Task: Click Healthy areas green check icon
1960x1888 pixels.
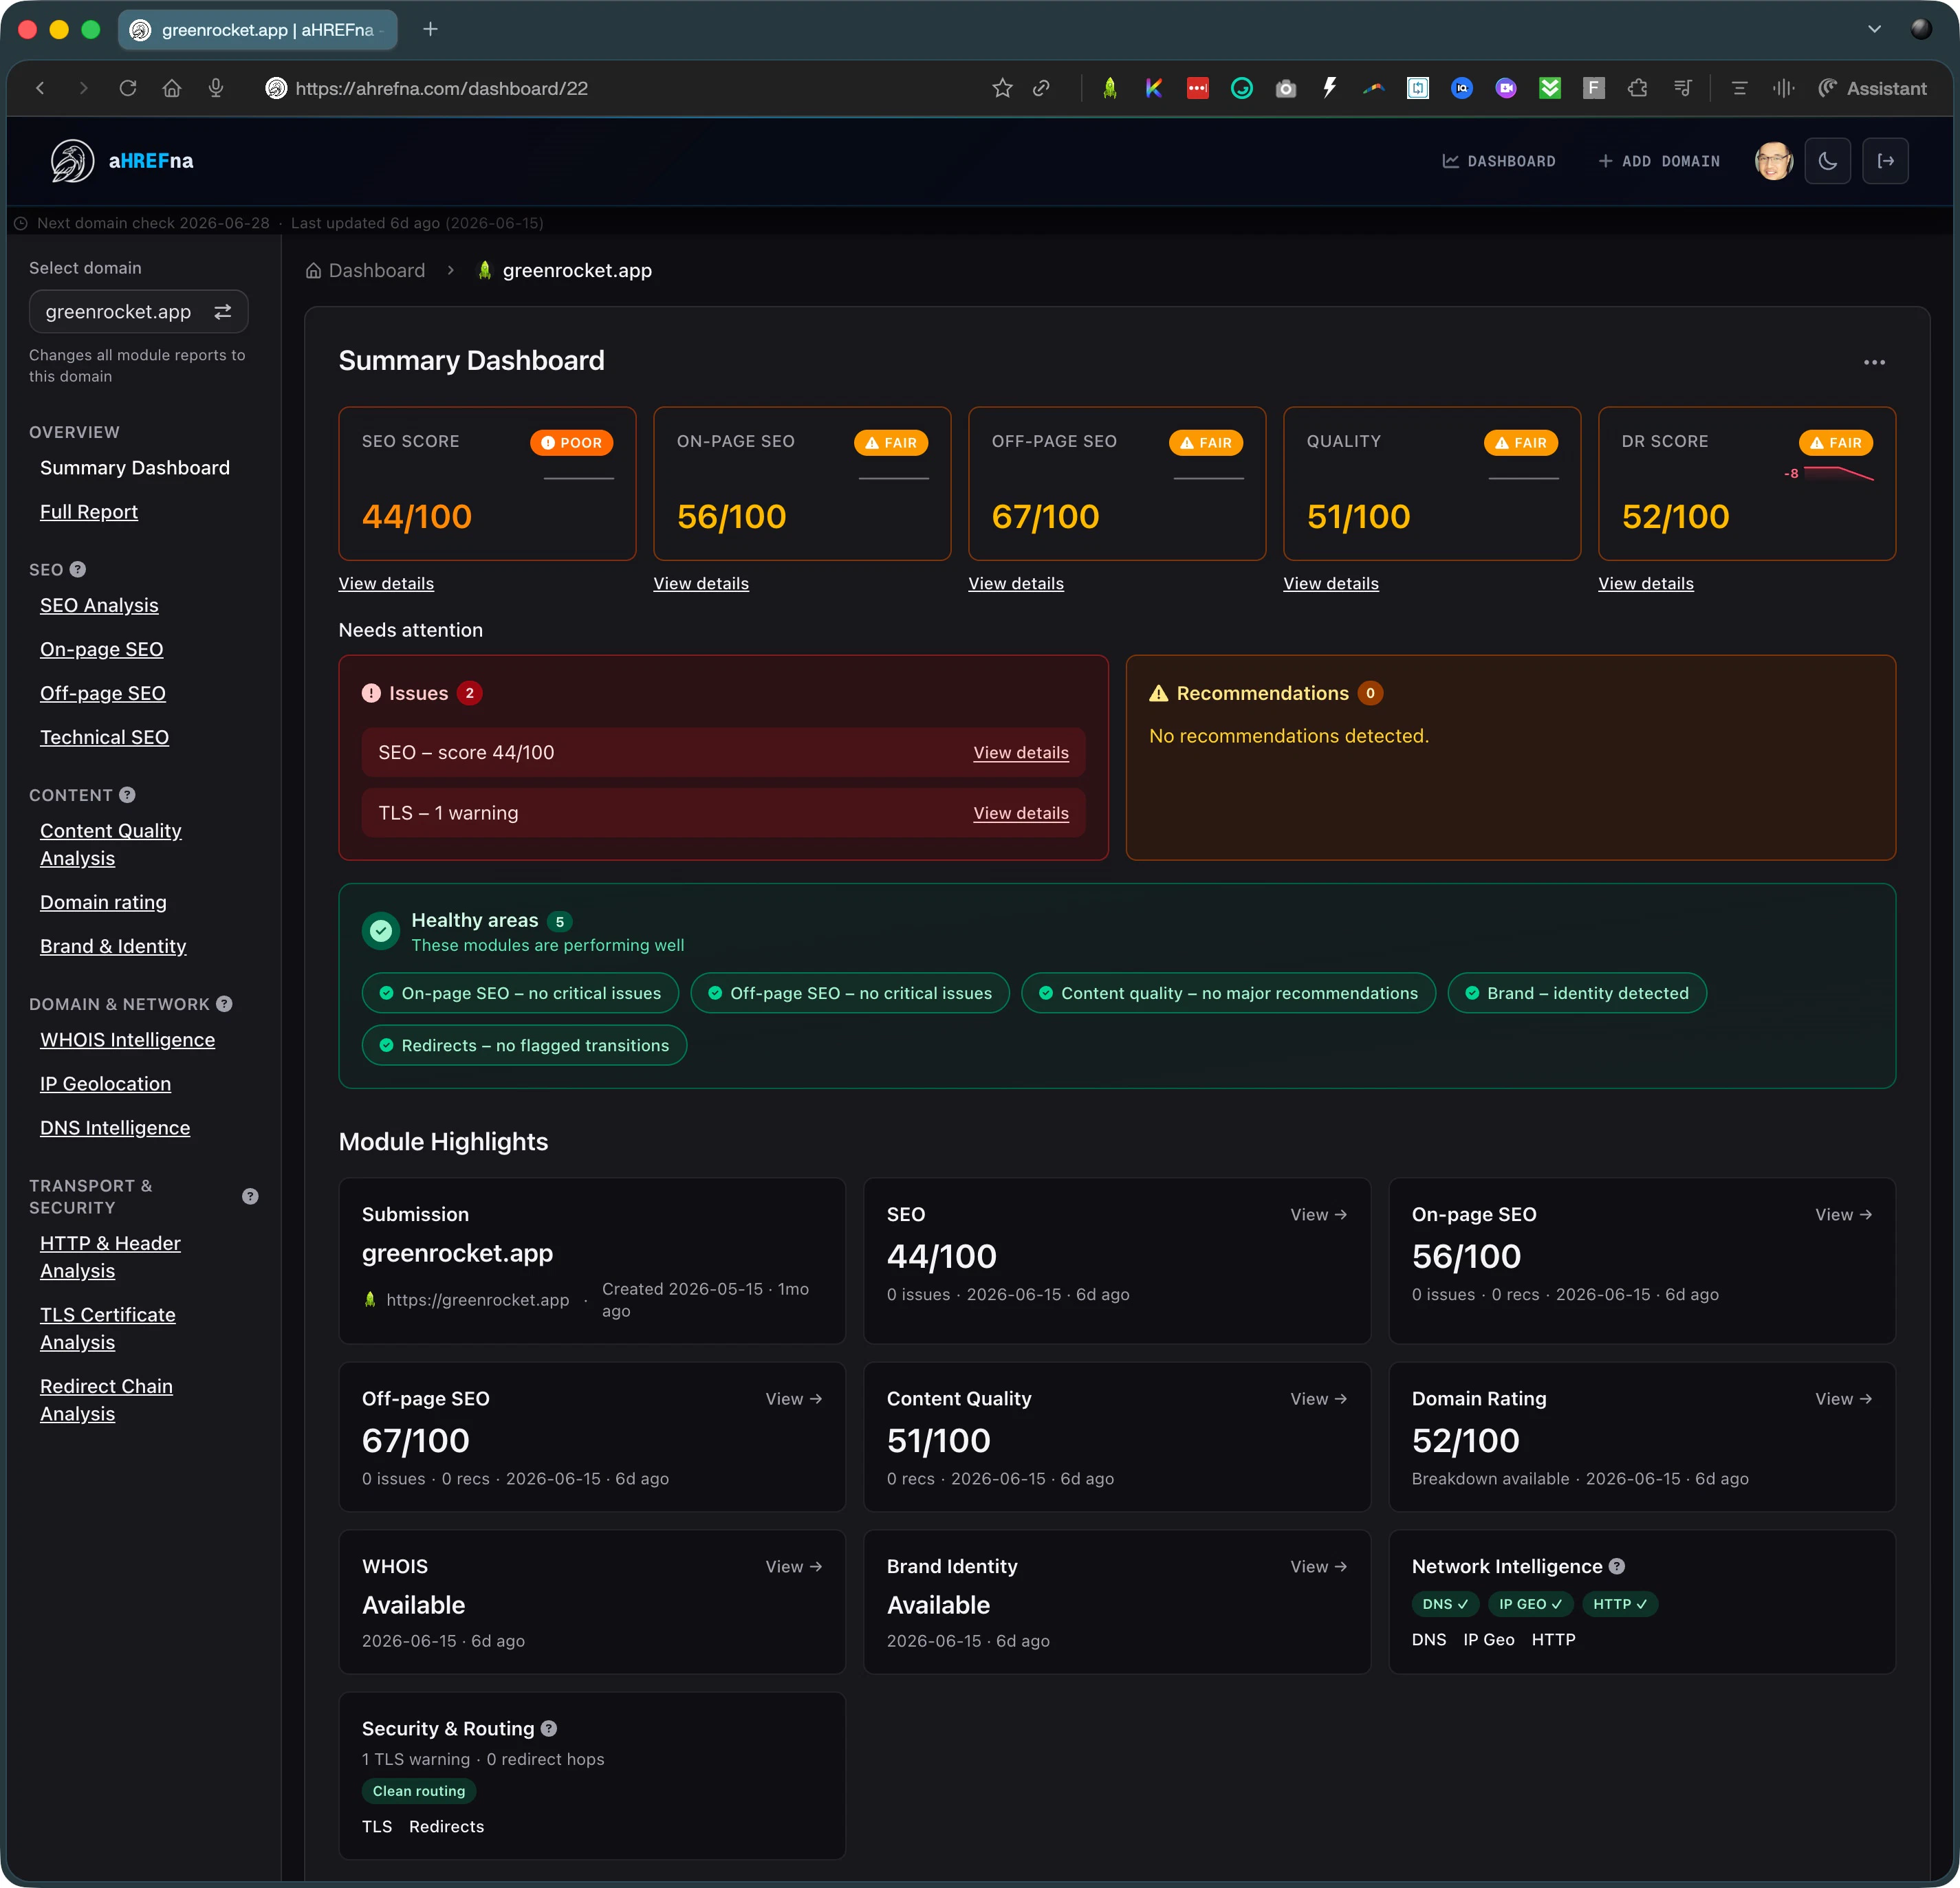Action: coord(381,931)
